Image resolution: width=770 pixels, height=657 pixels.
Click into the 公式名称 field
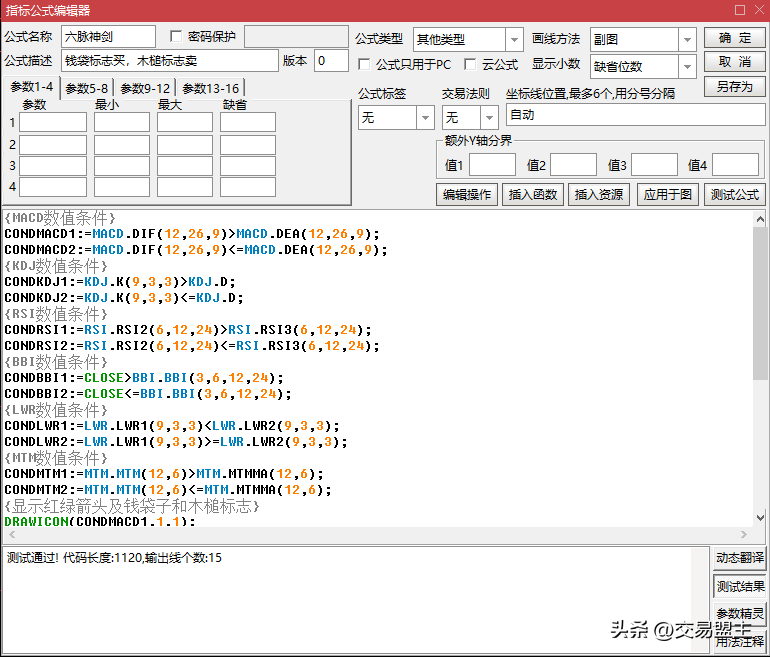(109, 36)
